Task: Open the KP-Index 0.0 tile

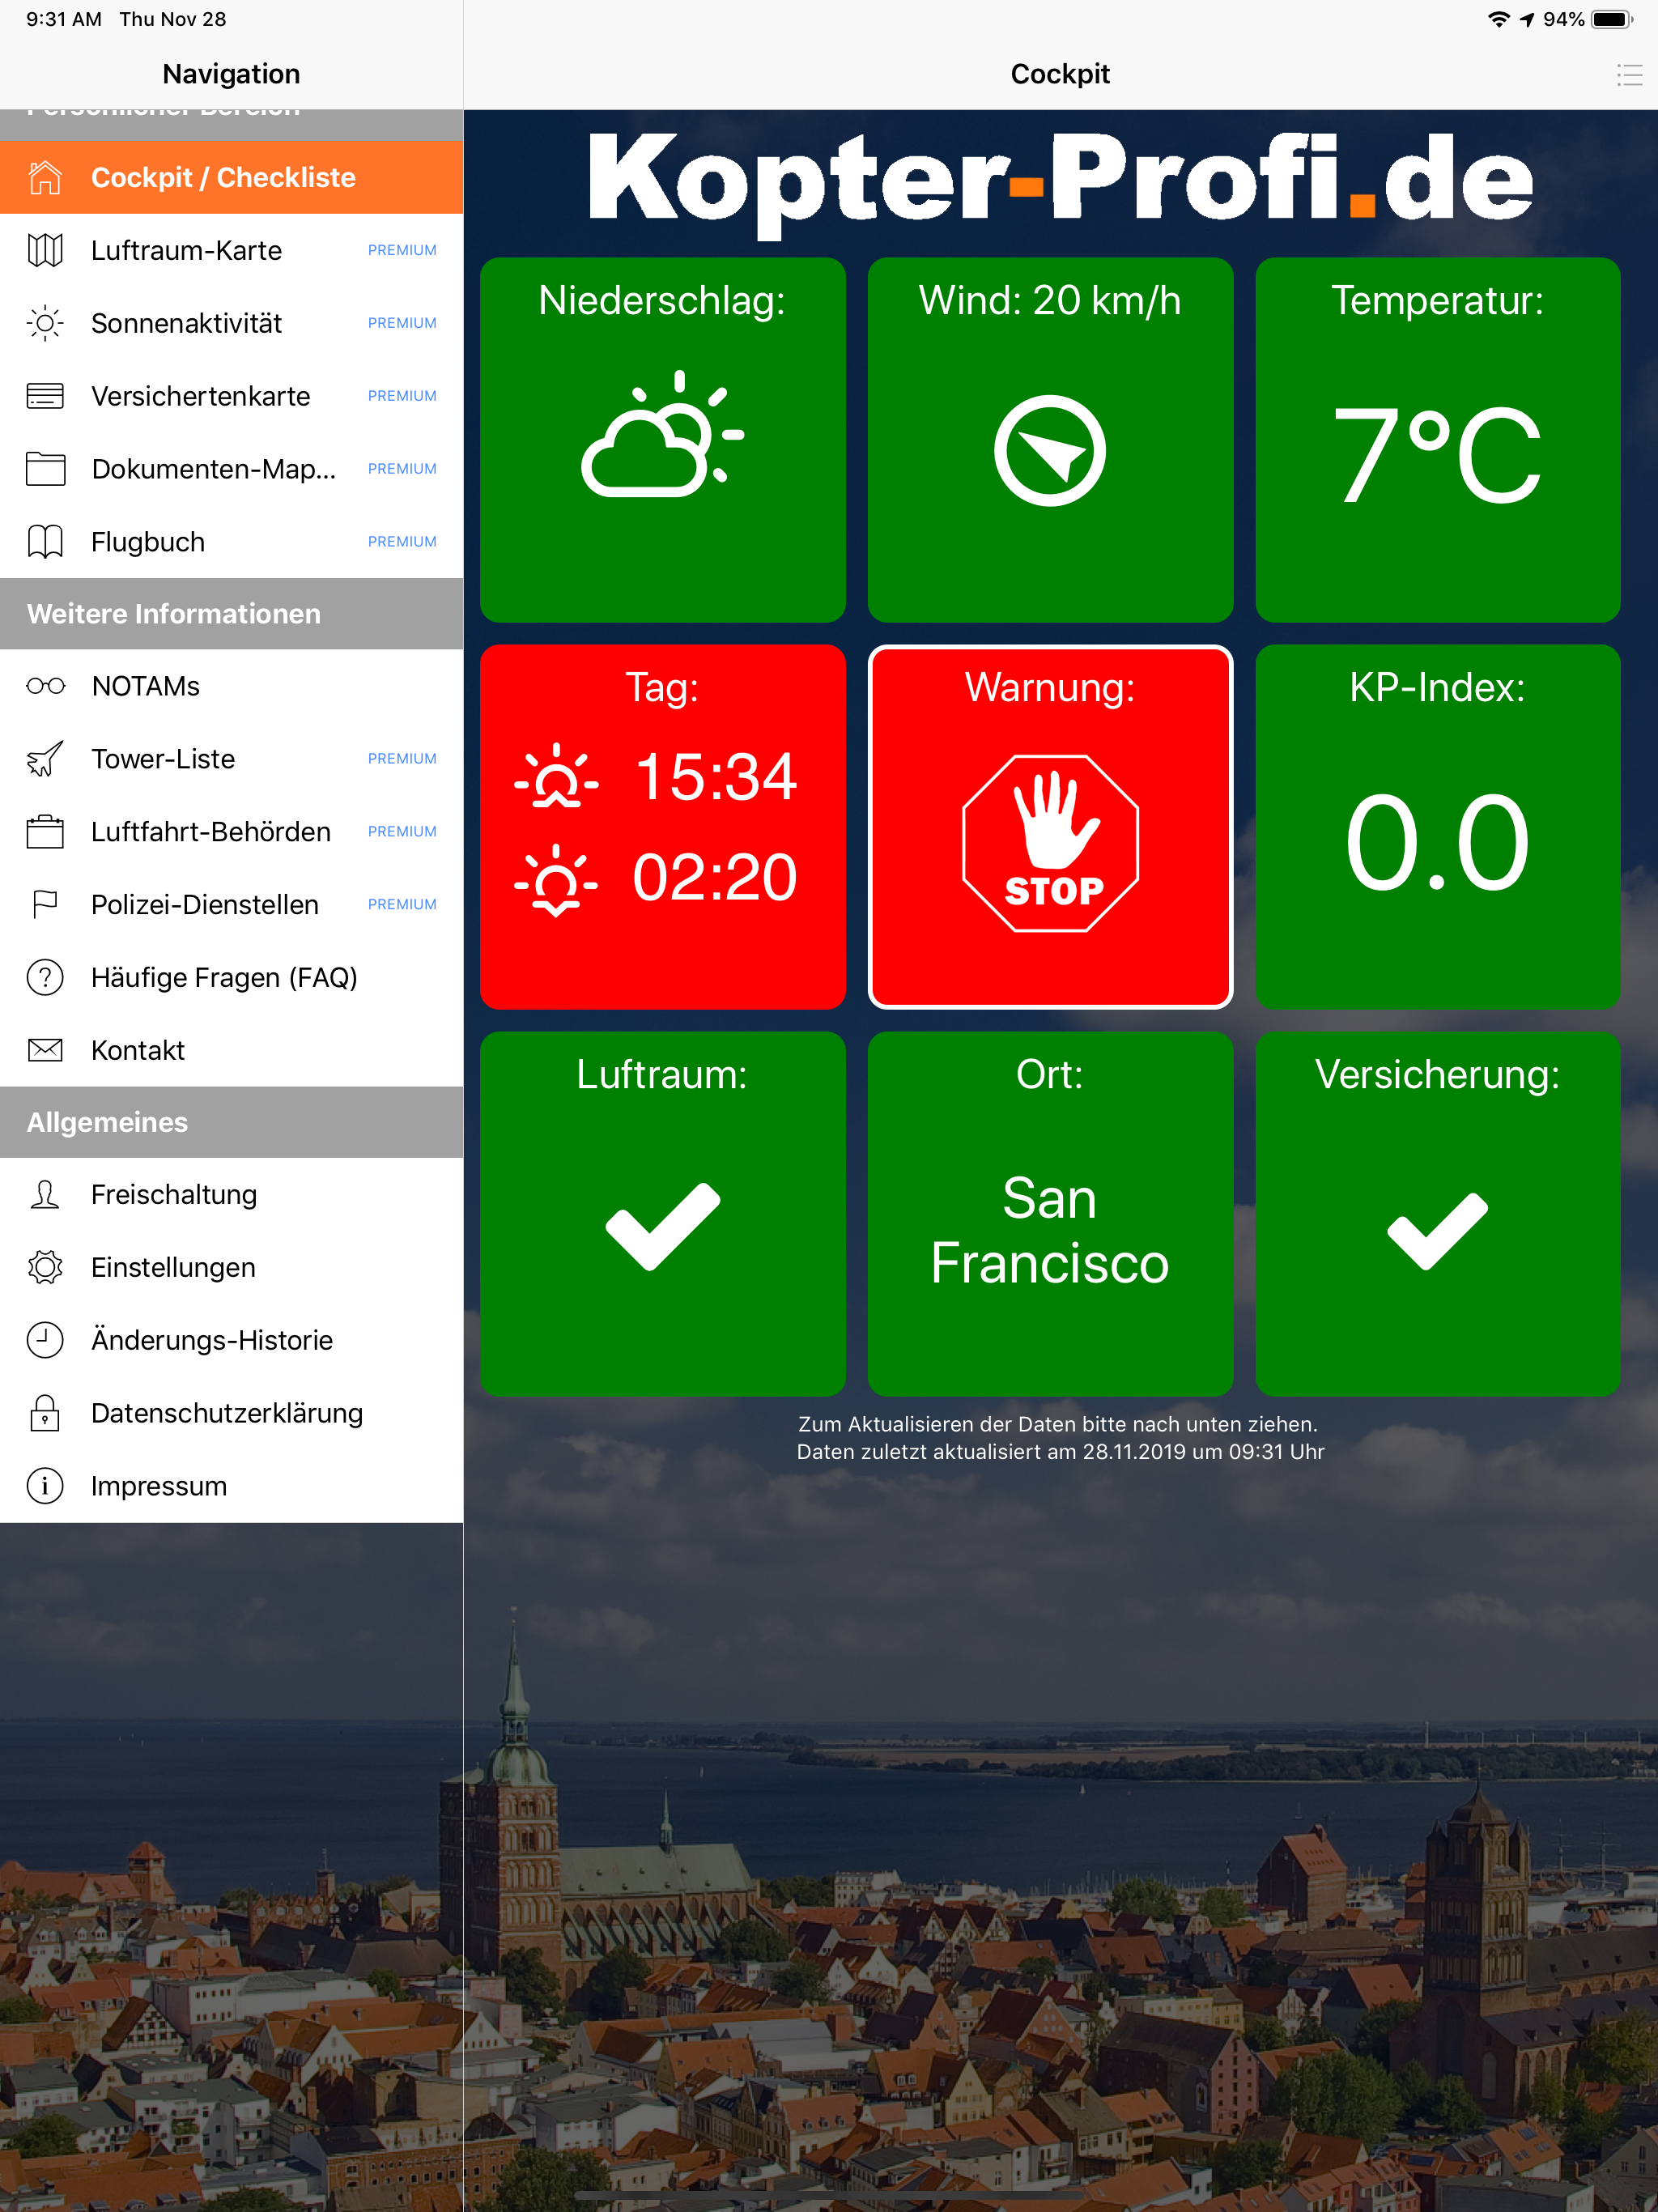Action: click(x=1438, y=827)
